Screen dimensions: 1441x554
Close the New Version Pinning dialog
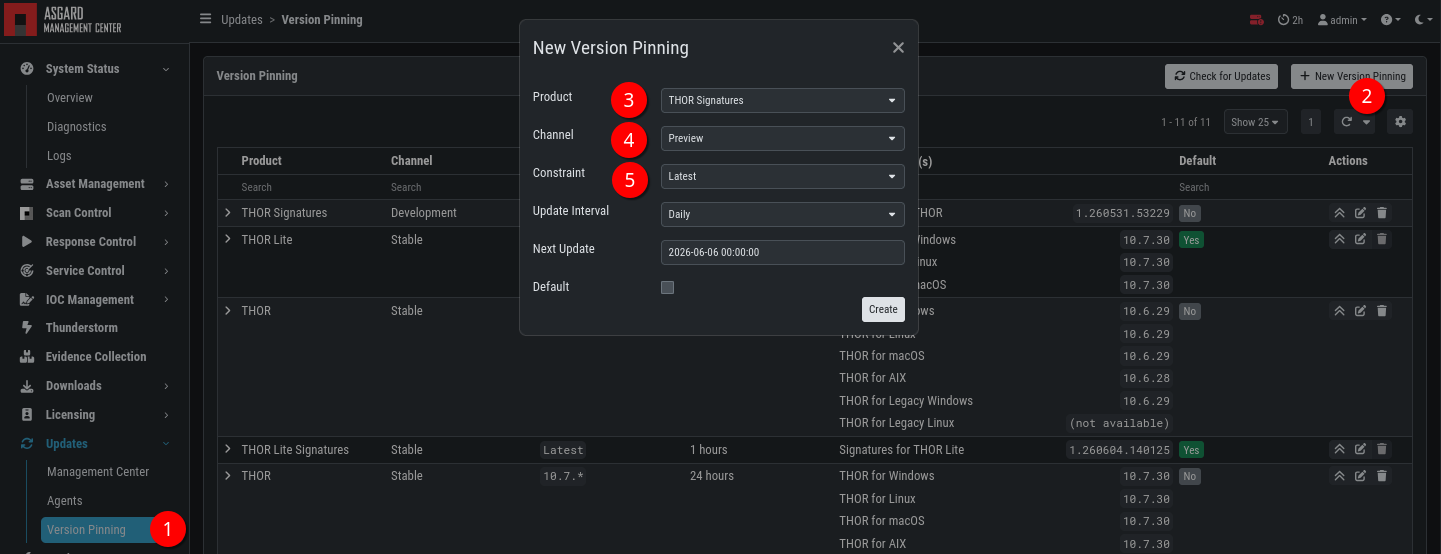[x=898, y=48]
